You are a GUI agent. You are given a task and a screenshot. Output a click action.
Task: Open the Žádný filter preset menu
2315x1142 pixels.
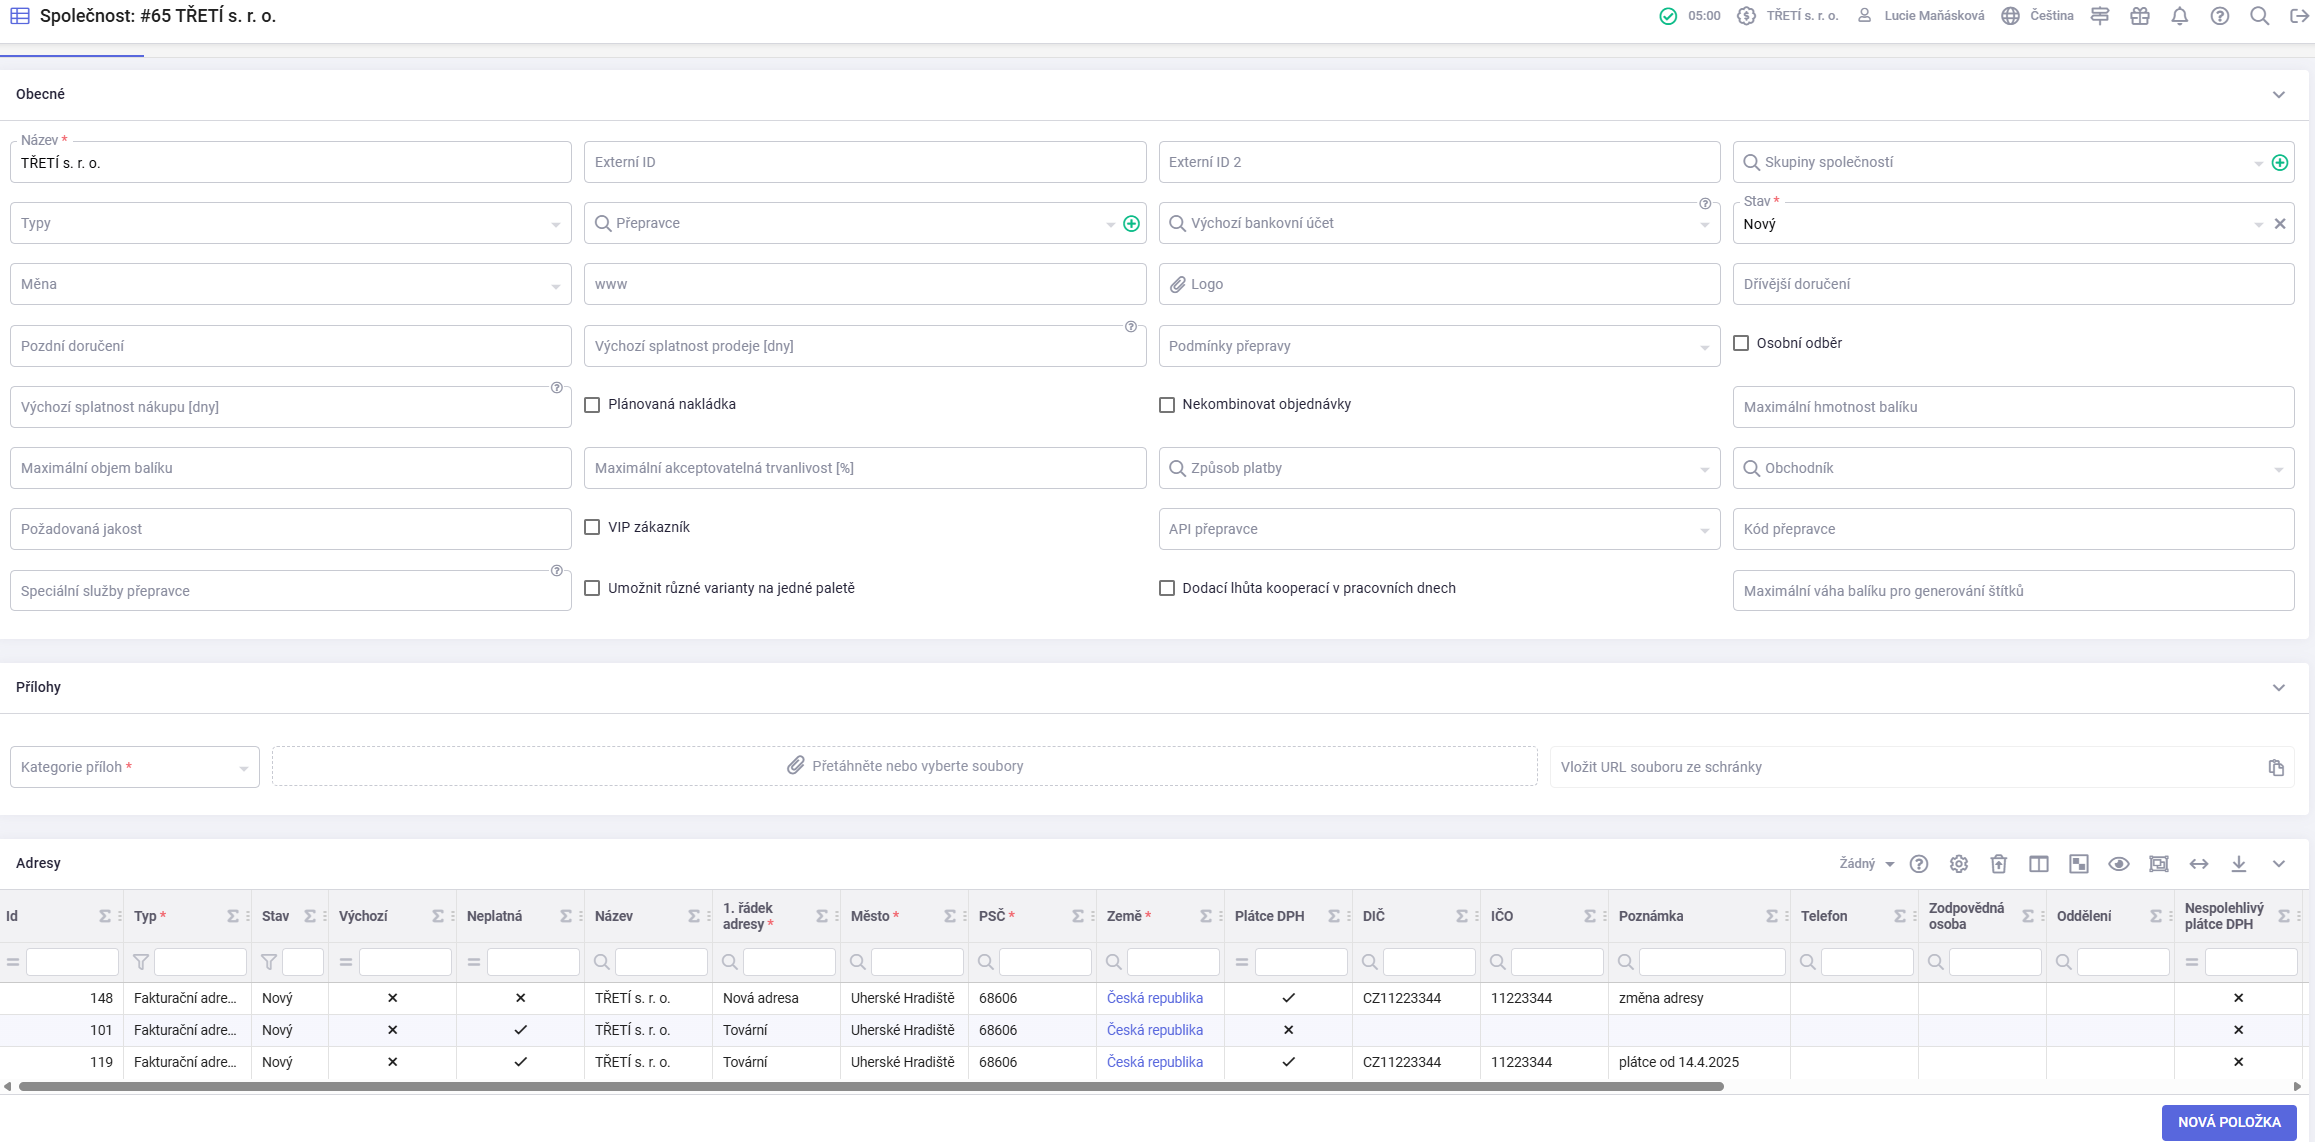coord(1866,864)
